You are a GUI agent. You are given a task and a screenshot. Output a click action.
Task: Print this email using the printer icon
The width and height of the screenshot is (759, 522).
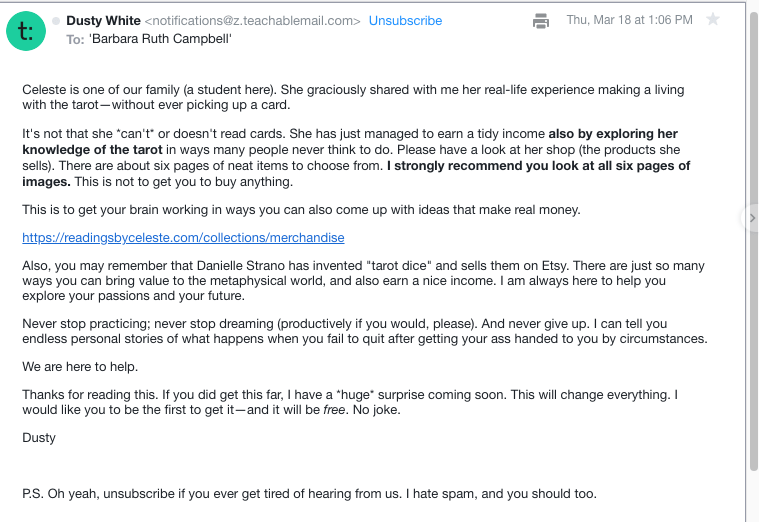tap(541, 20)
